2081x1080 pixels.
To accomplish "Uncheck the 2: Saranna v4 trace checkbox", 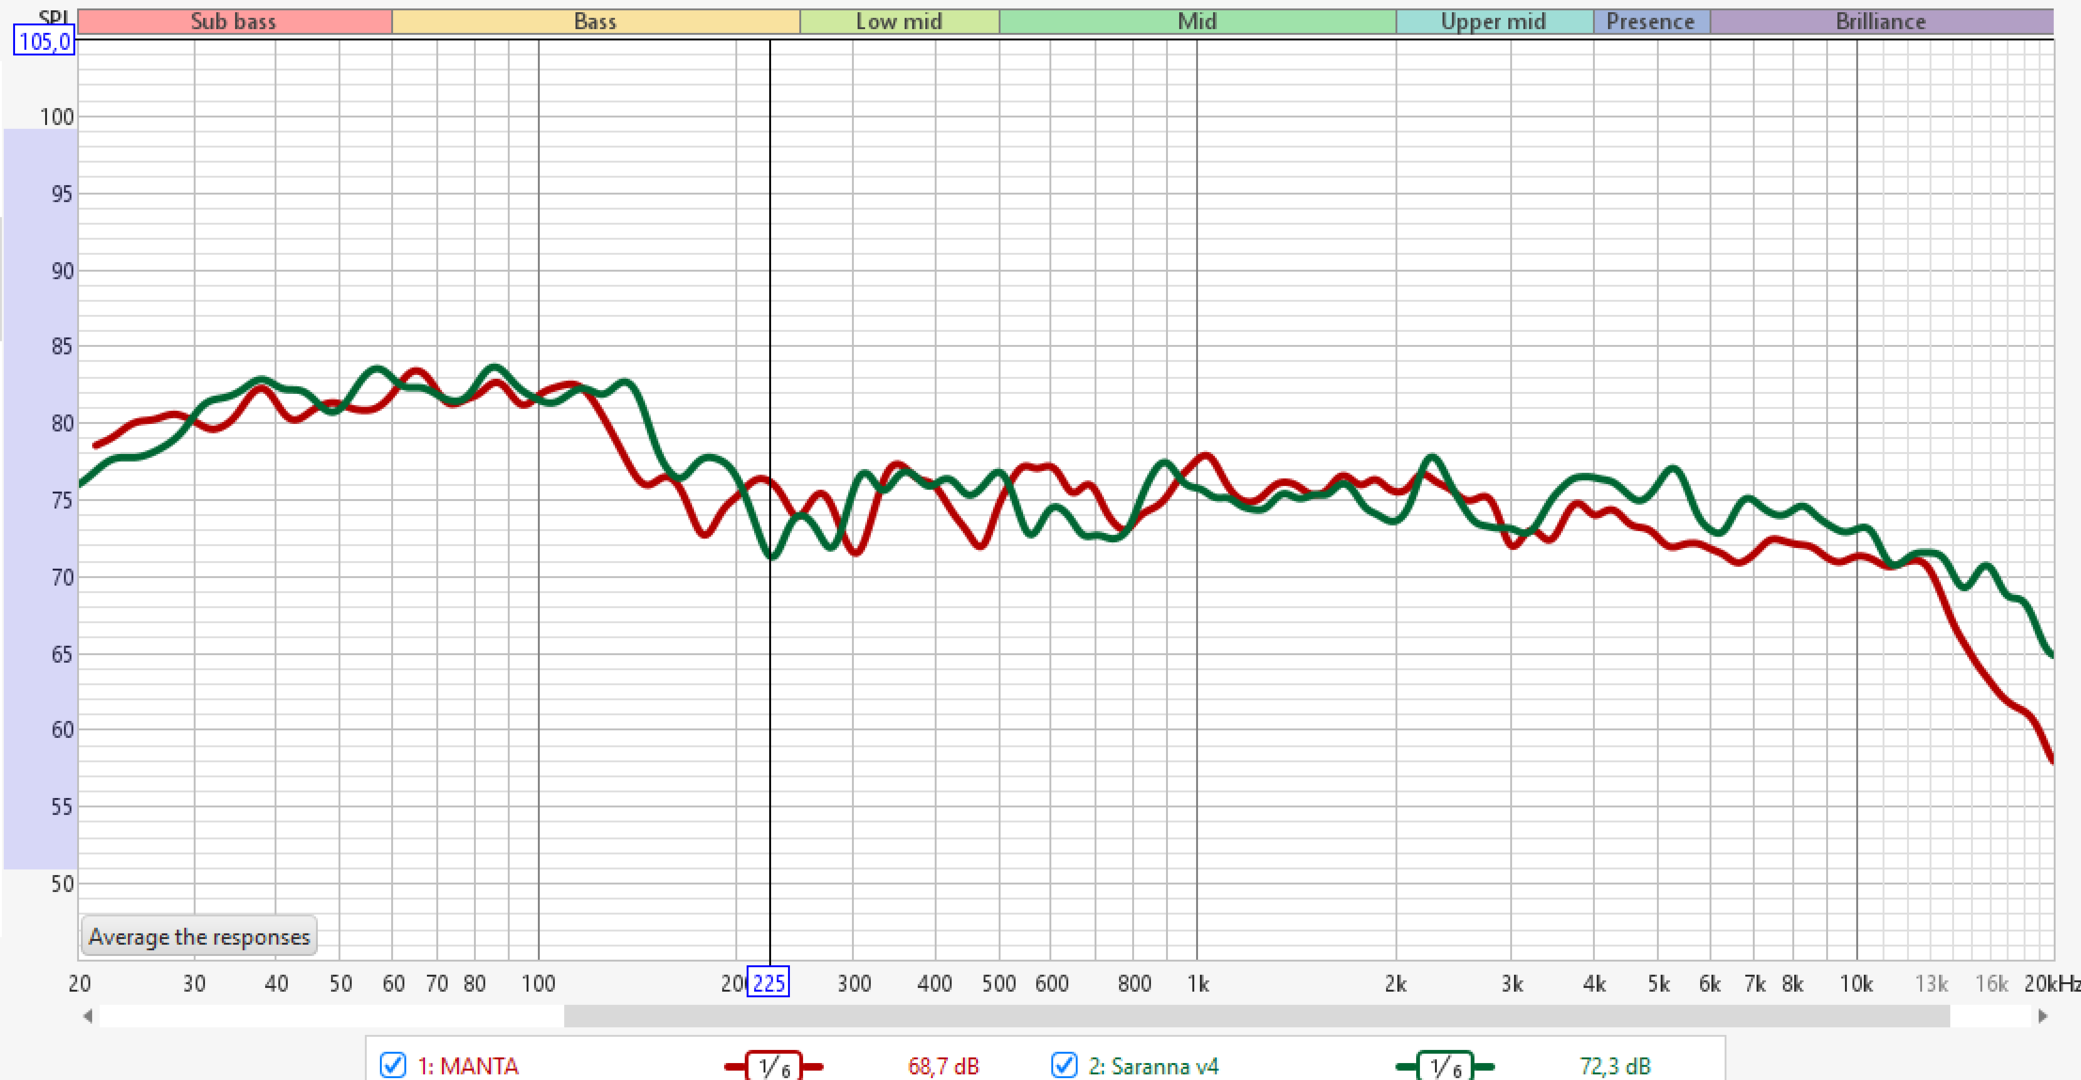I will click(x=1064, y=1065).
